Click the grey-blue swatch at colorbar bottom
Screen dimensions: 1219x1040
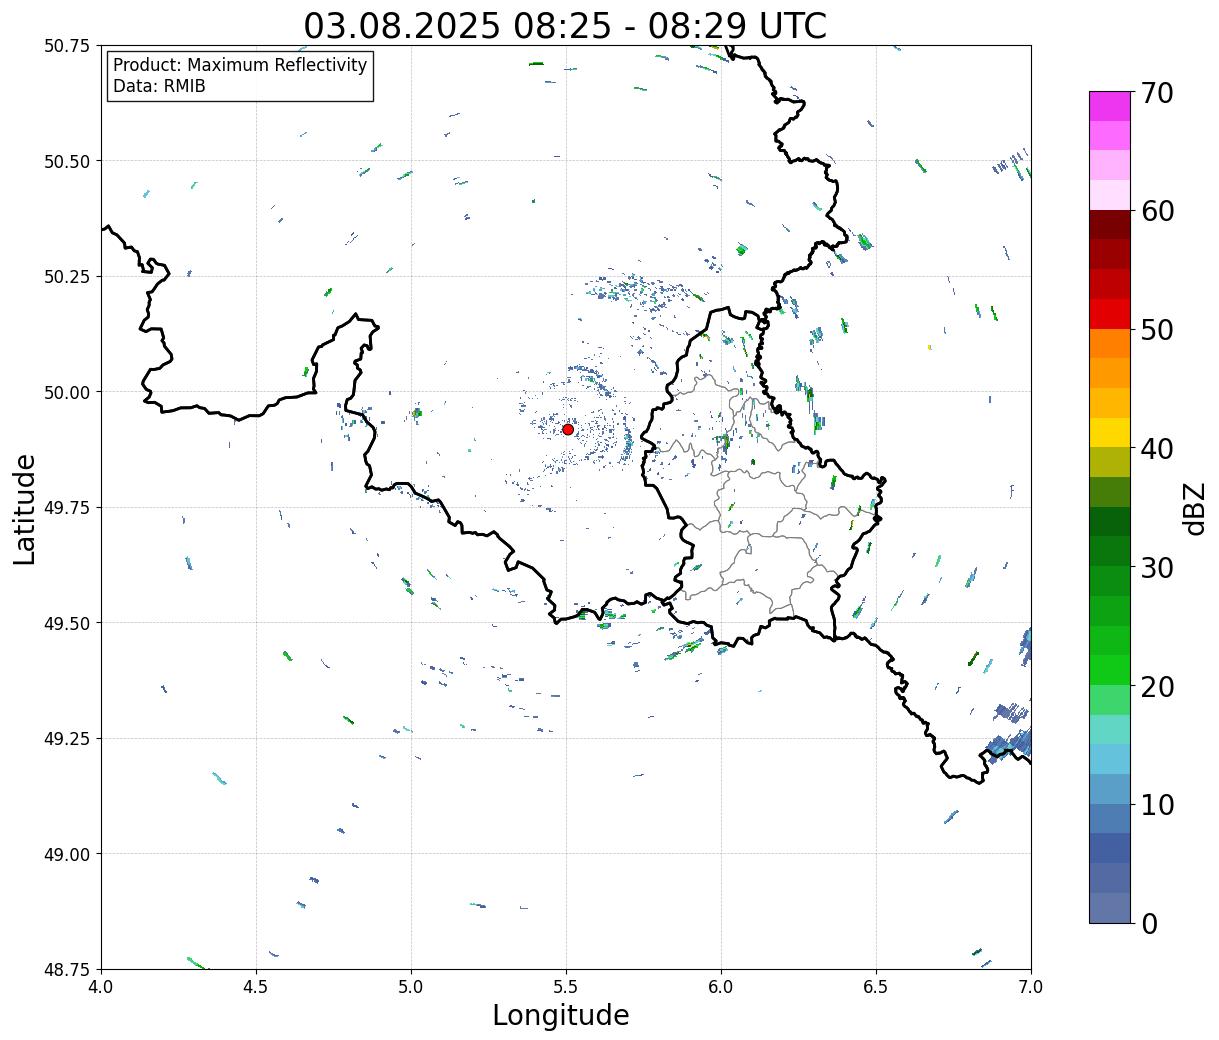tap(1110, 907)
